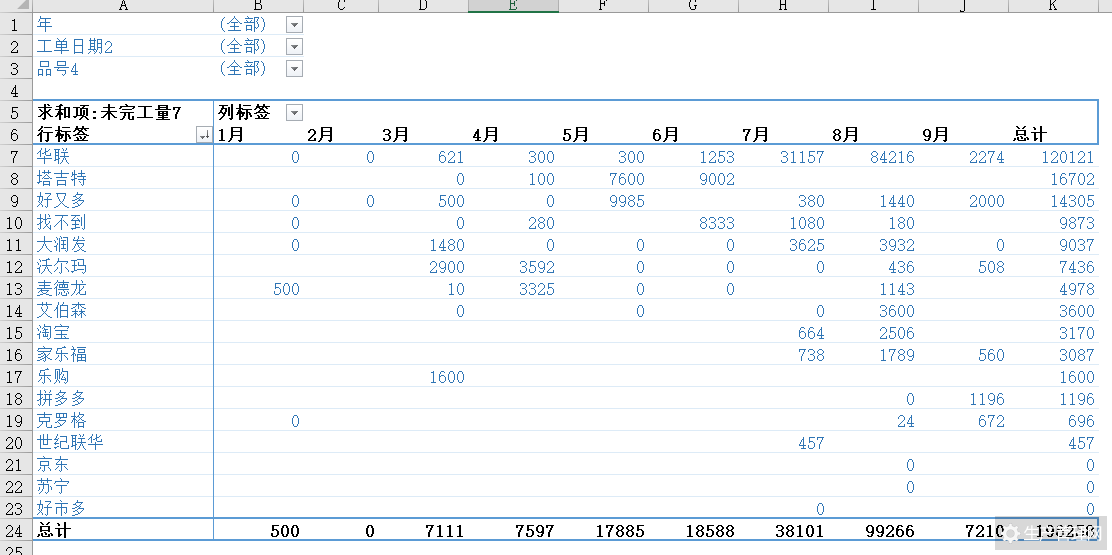Click the 9月 column label
The height and width of the screenshot is (555, 1112).
935,135
